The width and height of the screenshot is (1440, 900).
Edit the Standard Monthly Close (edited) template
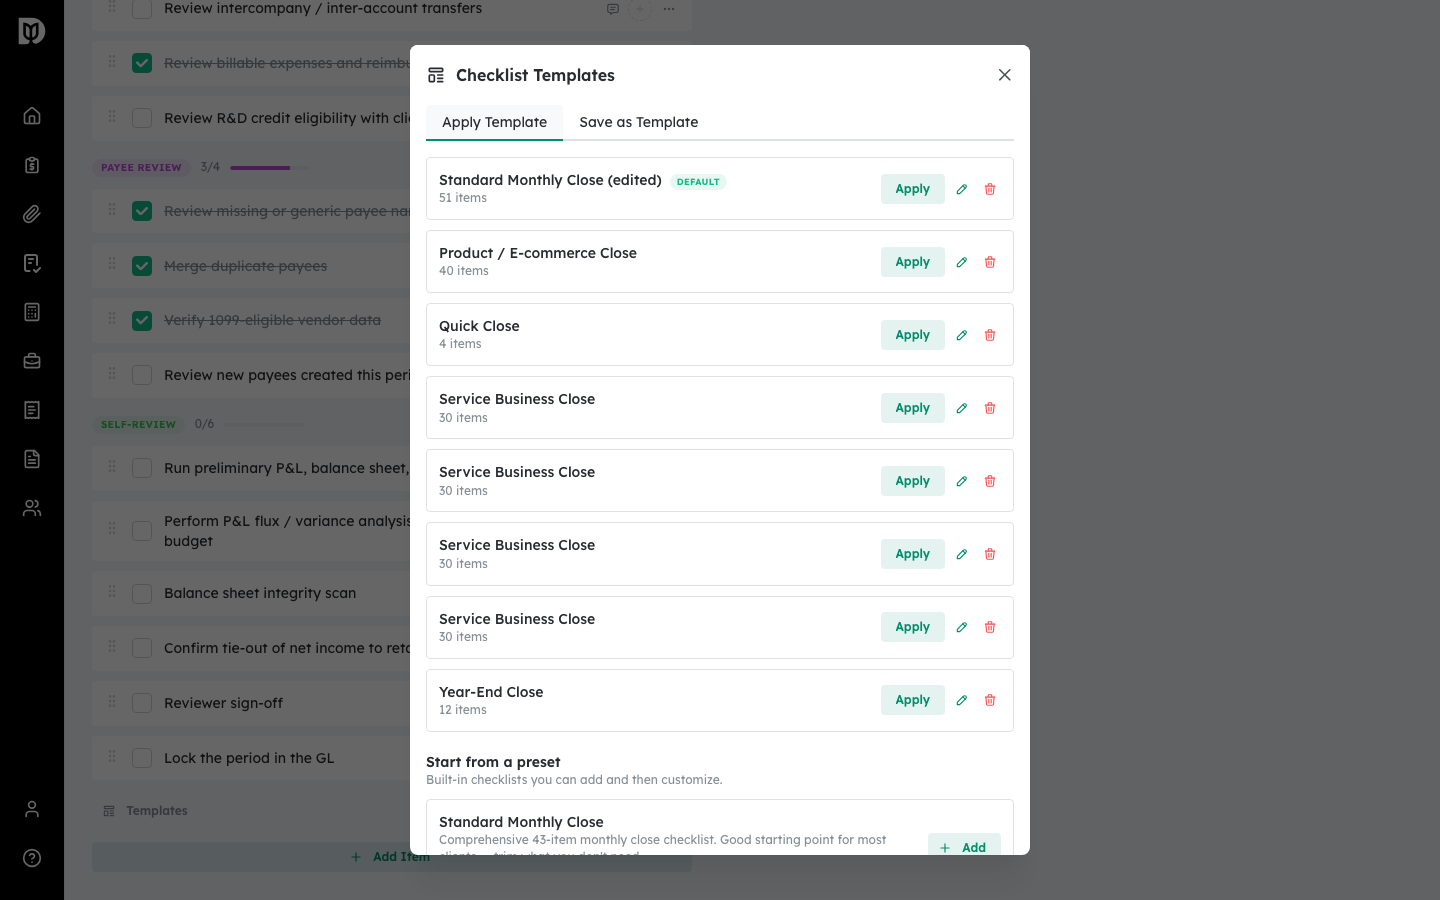(962, 189)
